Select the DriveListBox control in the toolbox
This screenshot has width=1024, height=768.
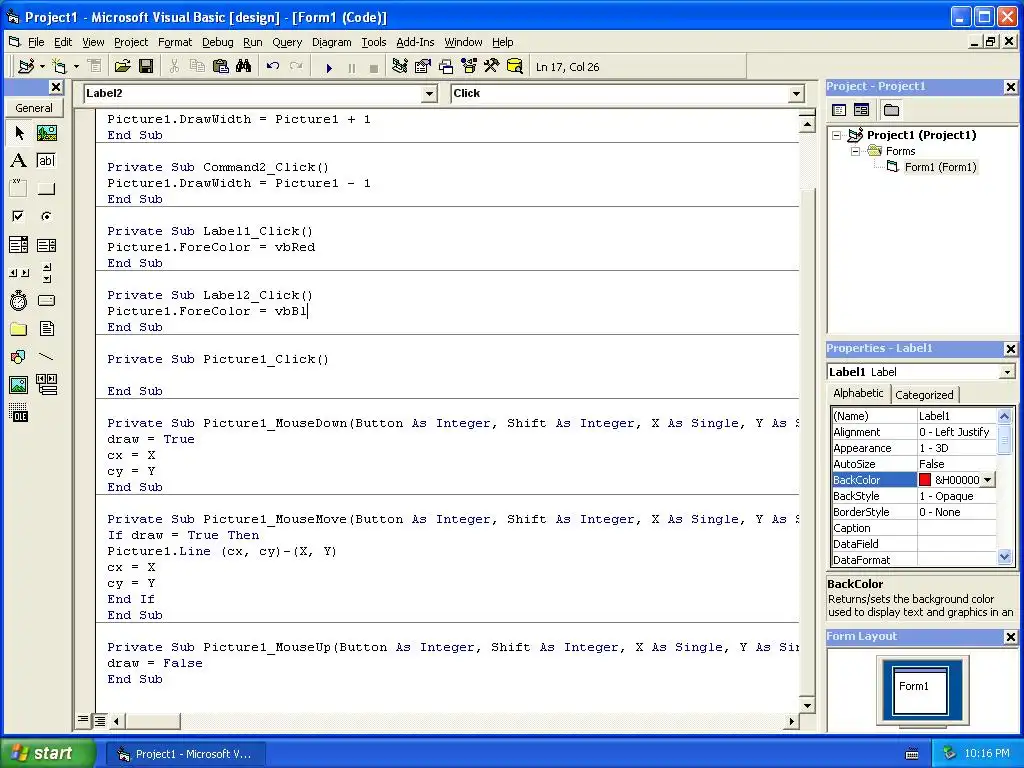point(46,300)
